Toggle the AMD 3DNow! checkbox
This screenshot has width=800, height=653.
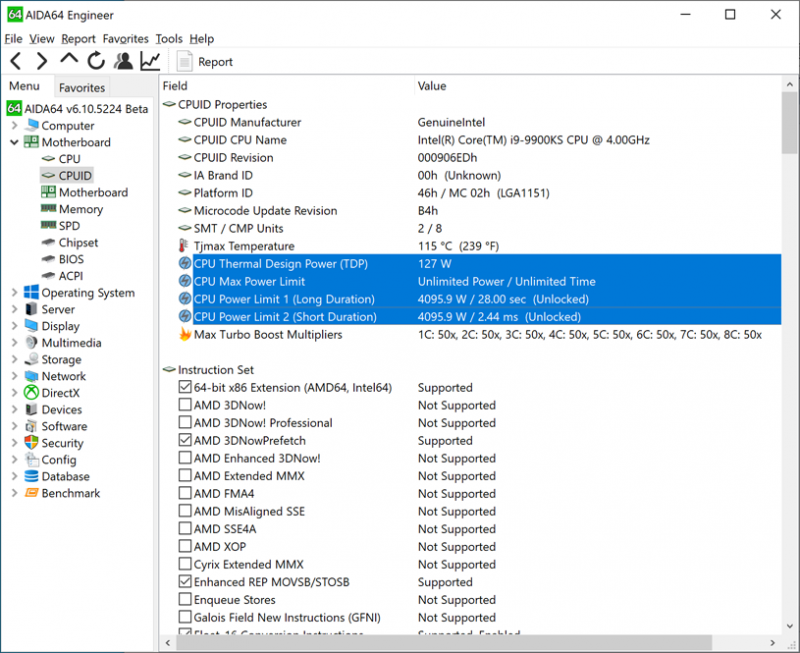pyautogui.click(x=185, y=405)
